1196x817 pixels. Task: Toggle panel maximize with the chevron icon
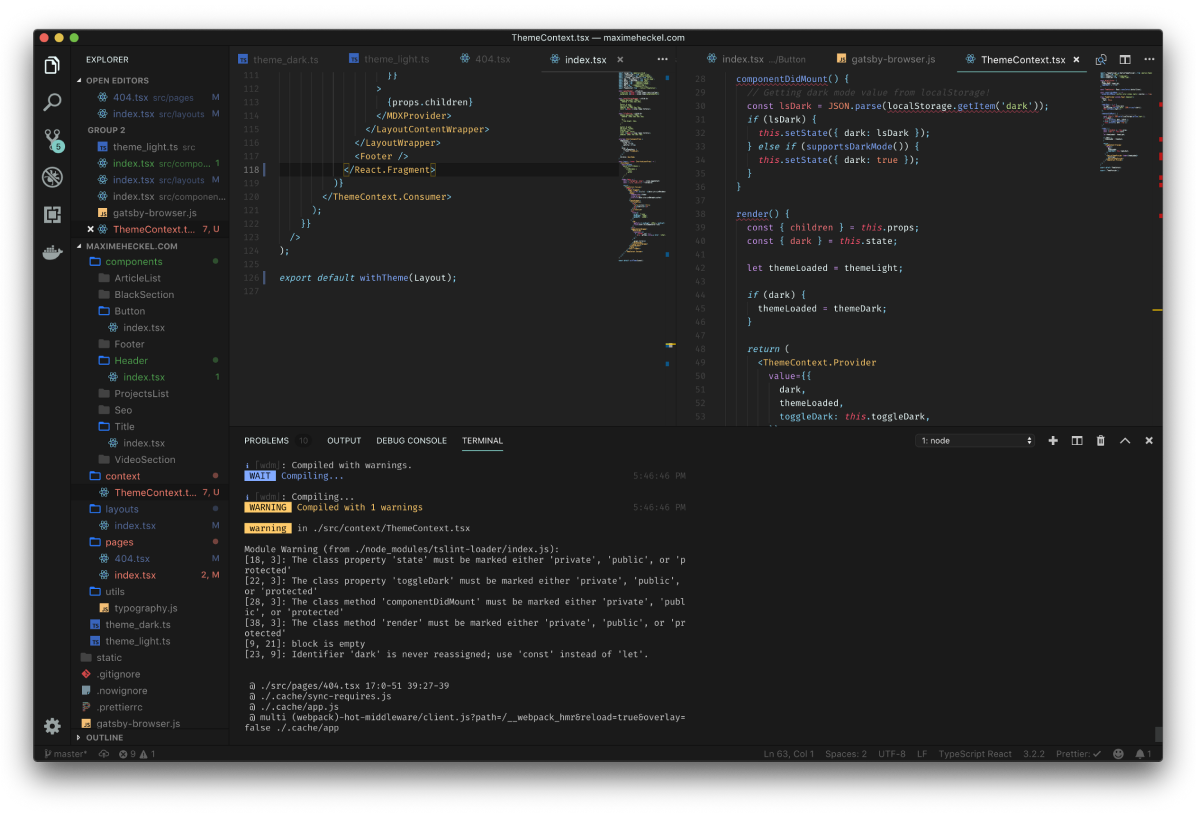pos(1125,440)
